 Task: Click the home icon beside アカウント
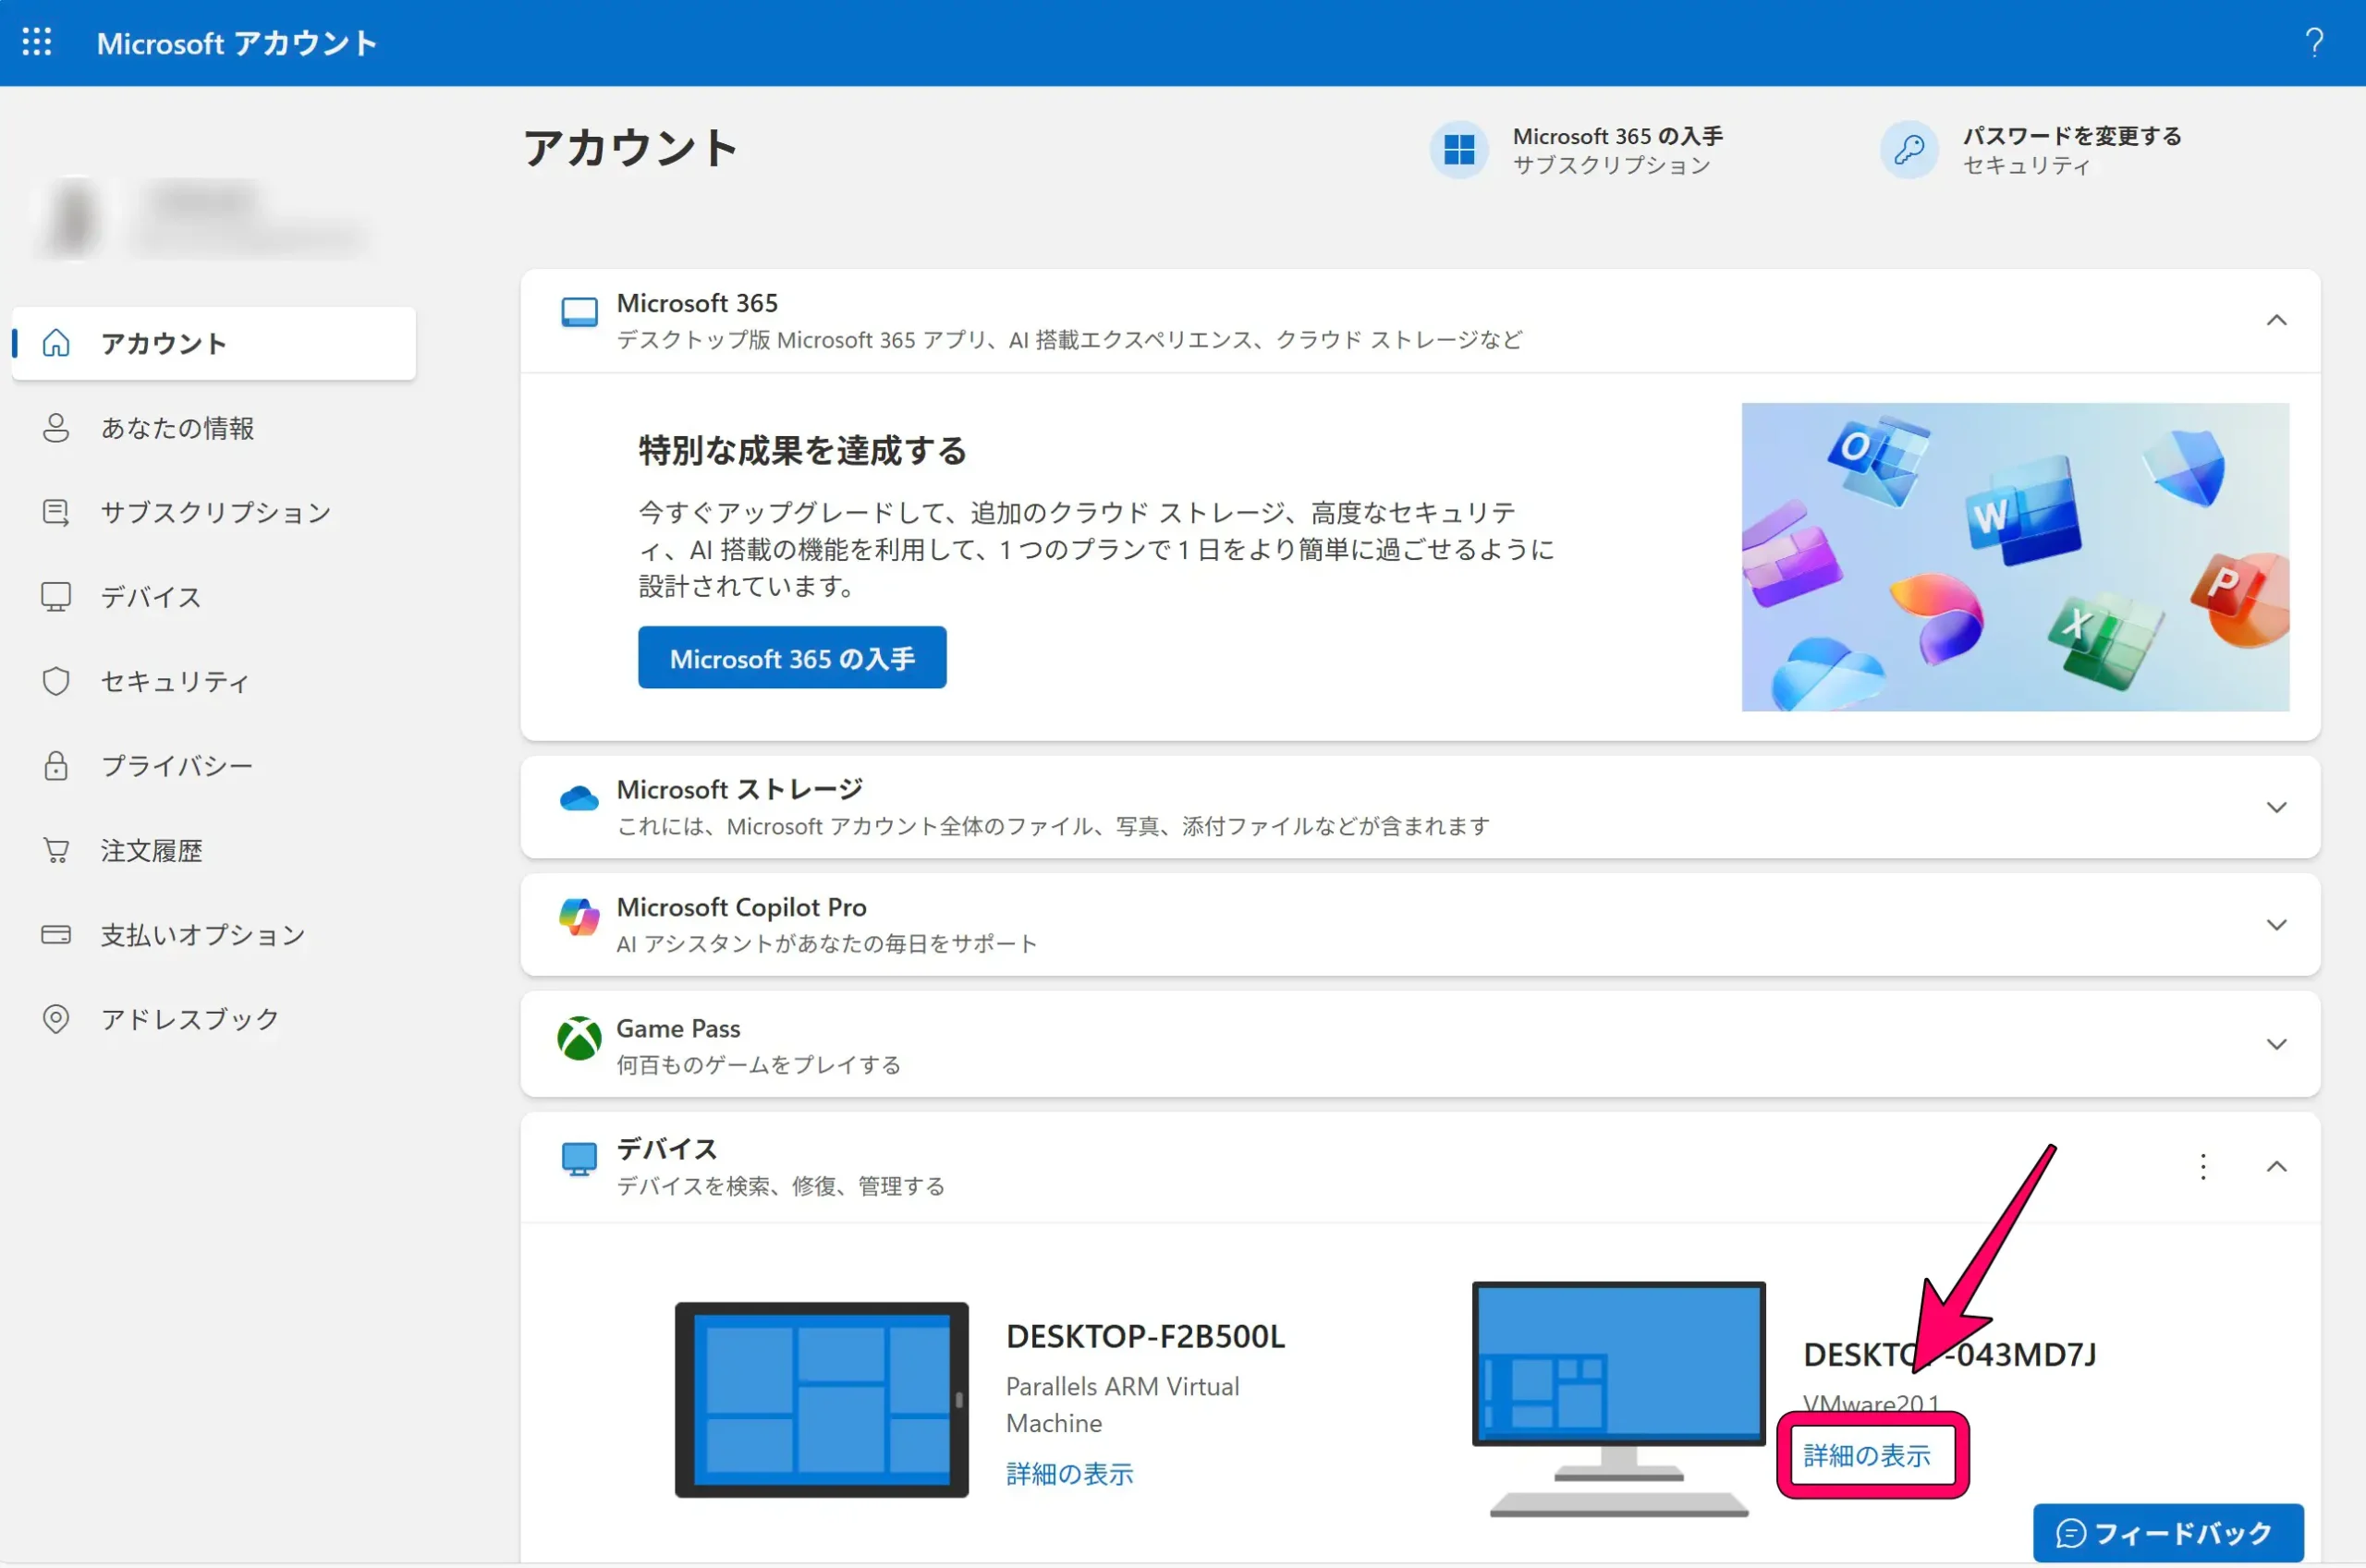56,343
